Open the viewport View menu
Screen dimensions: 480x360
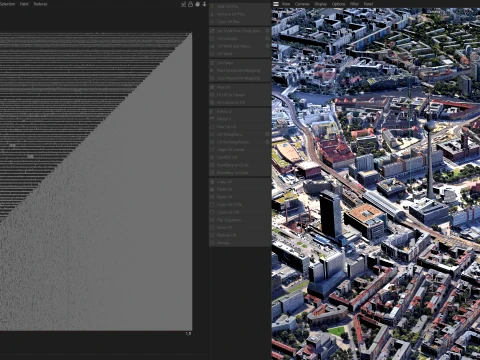tap(286, 4)
